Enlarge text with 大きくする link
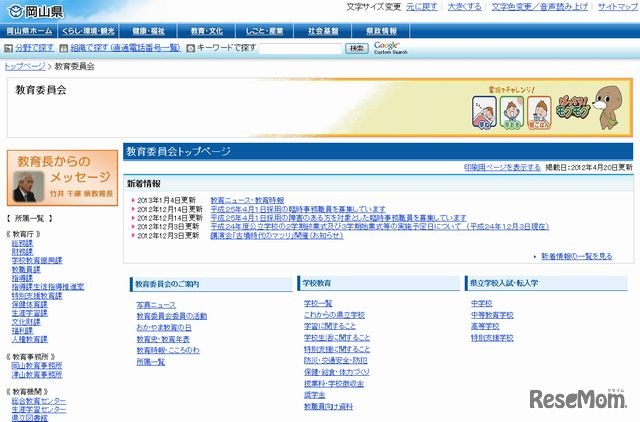 click(x=464, y=7)
